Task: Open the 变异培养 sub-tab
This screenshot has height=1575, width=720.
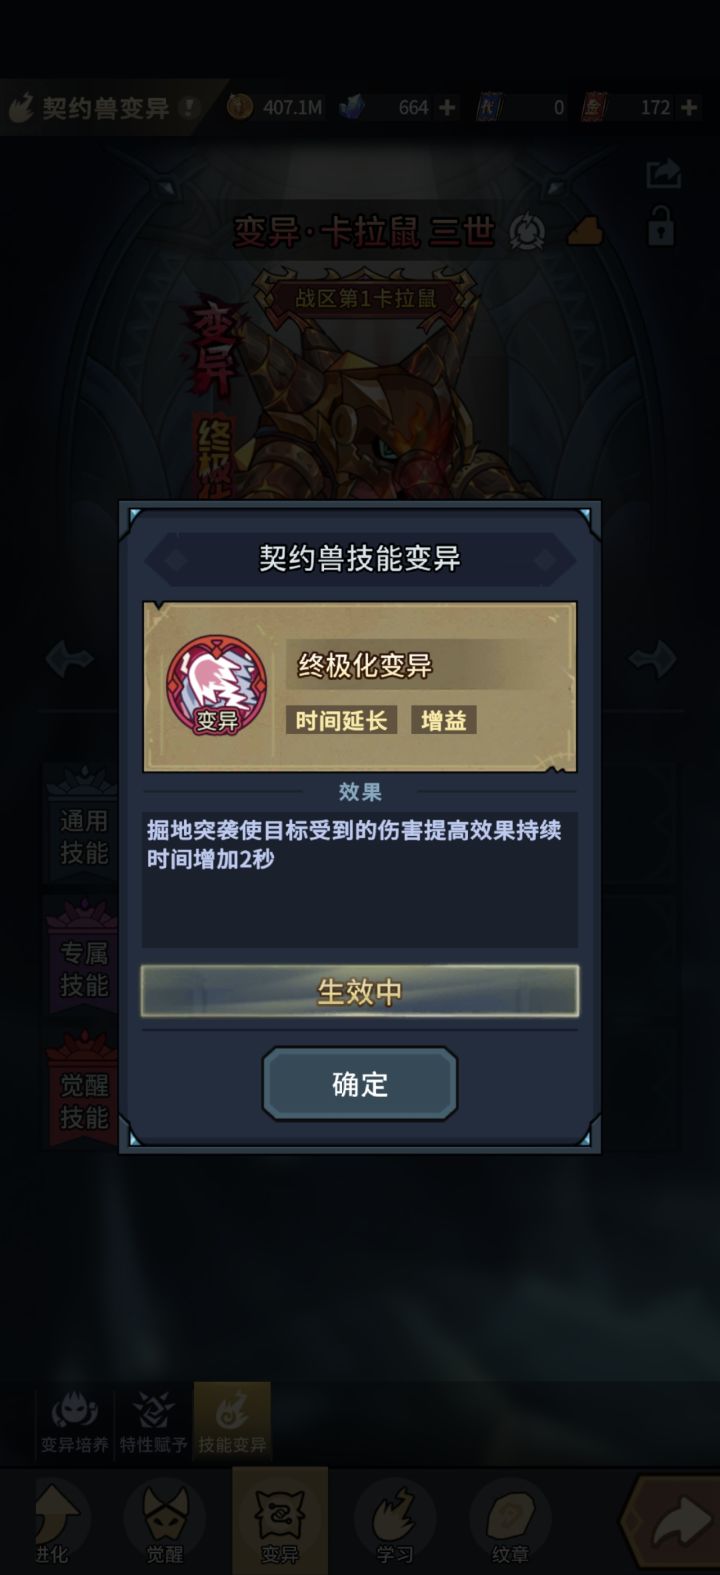Action: (74, 1422)
